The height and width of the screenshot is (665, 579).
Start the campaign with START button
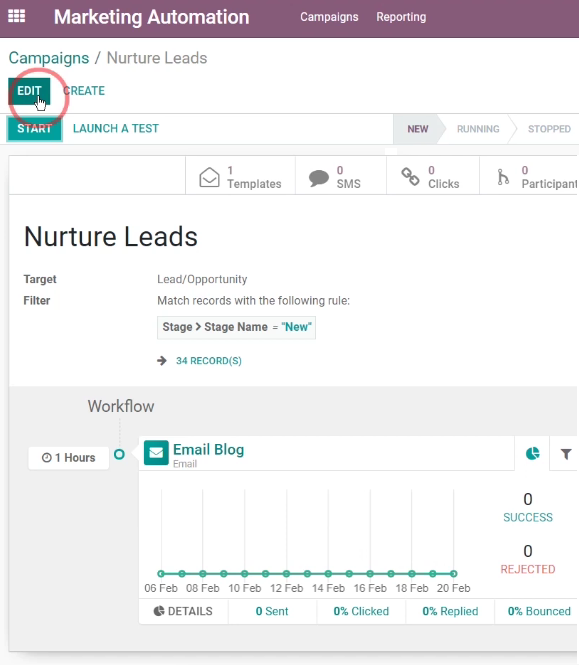click(x=34, y=129)
